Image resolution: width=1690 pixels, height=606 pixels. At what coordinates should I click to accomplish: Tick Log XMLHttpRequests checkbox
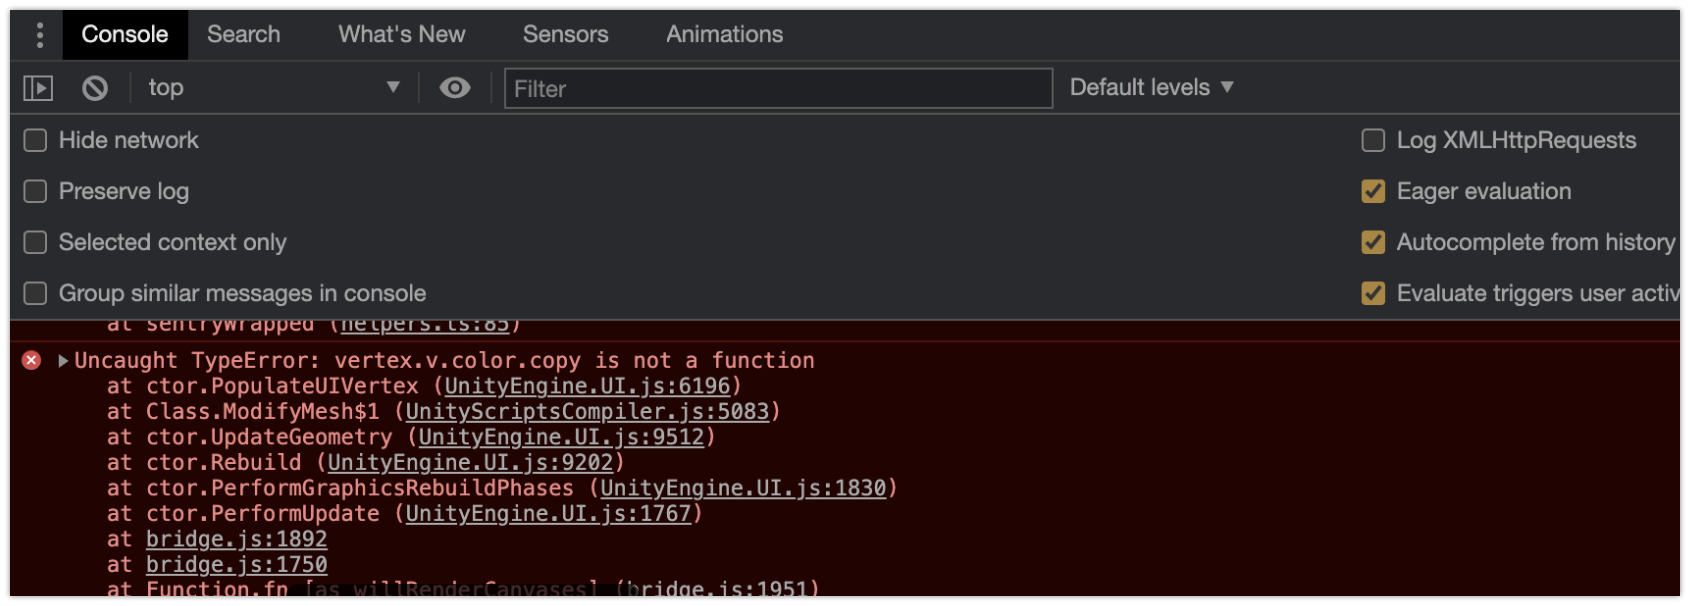[x=1373, y=140]
